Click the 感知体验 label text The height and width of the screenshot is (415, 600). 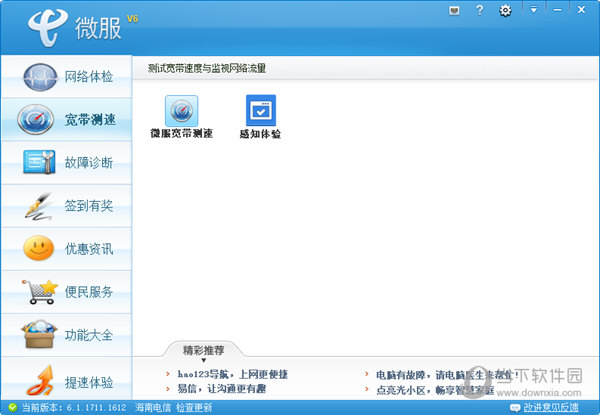pos(260,134)
